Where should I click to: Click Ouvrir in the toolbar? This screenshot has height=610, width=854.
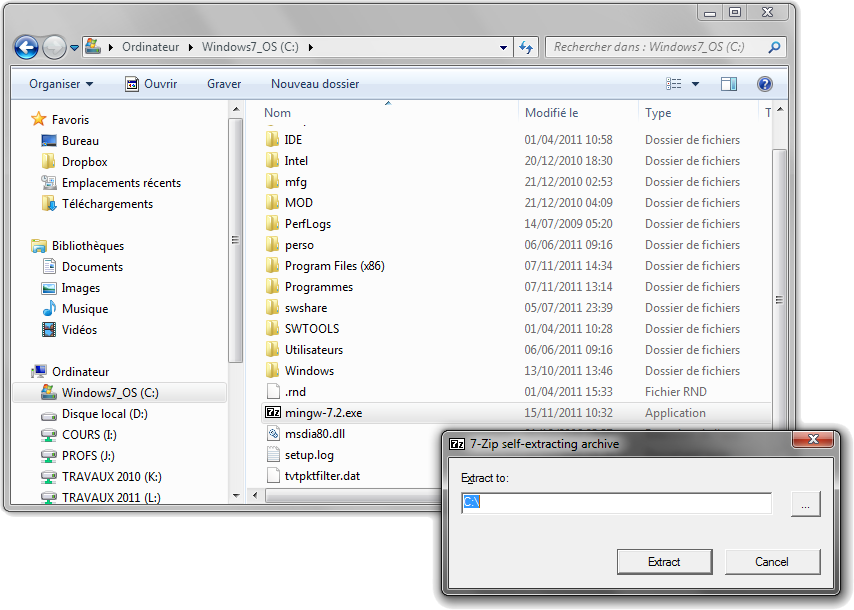[x=151, y=84]
